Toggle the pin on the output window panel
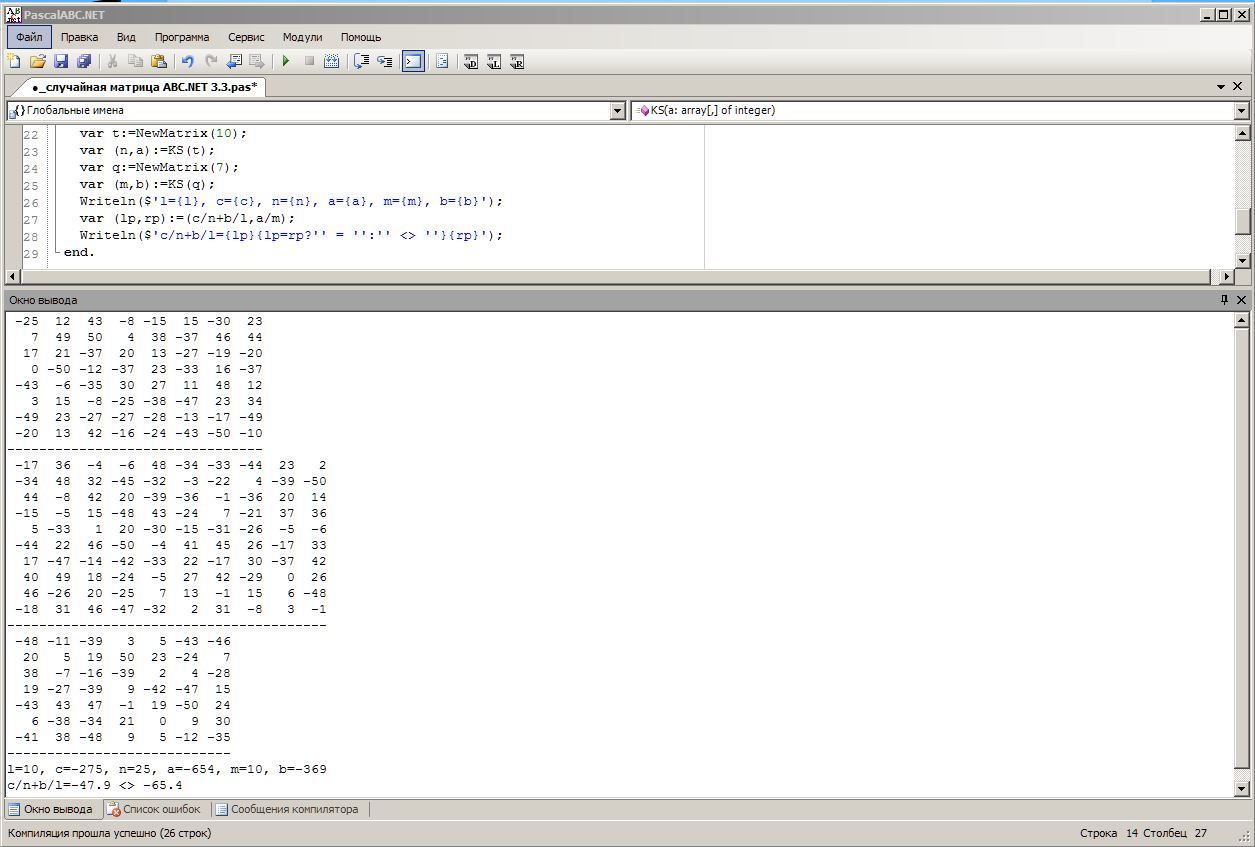 1224,300
